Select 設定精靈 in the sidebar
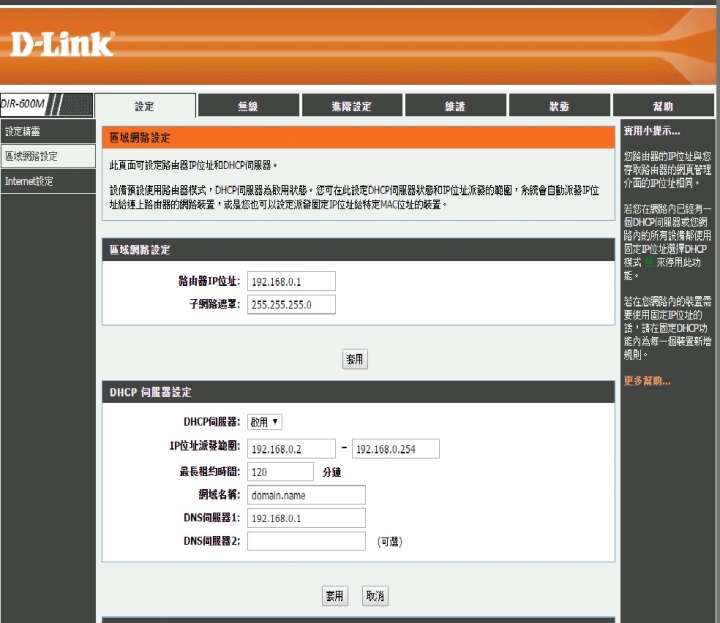Screen dimensions: 720x623 coord(48,131)
